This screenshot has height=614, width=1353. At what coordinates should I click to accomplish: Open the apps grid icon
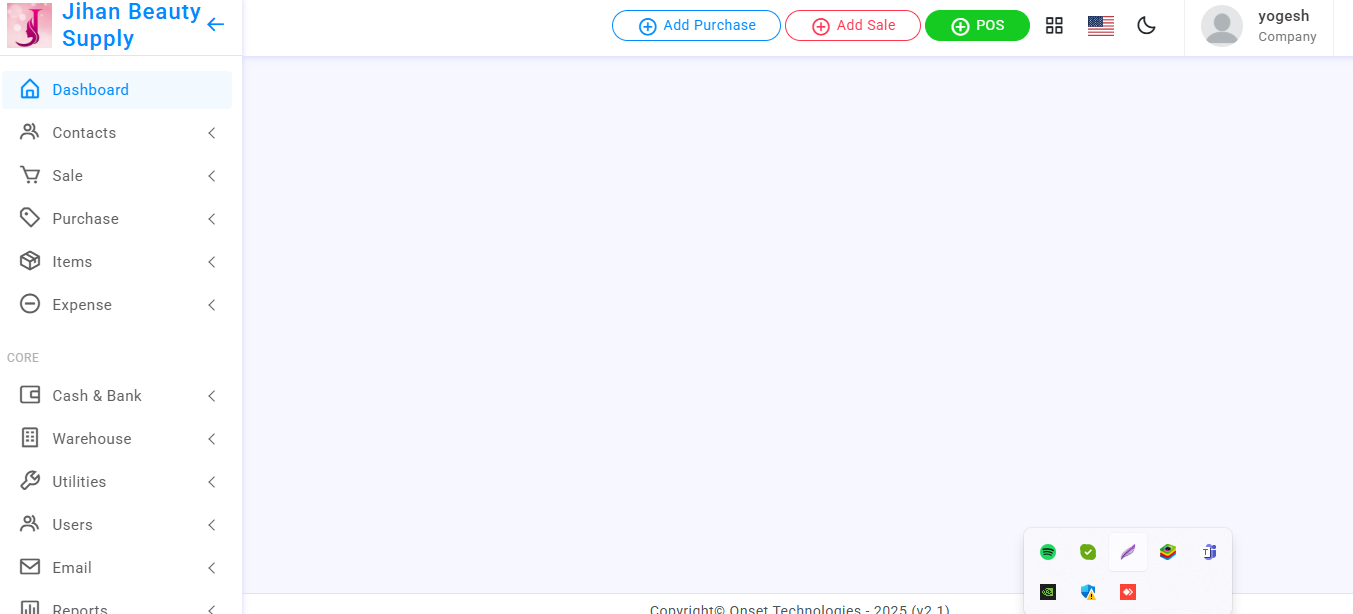click(1054, 26)
